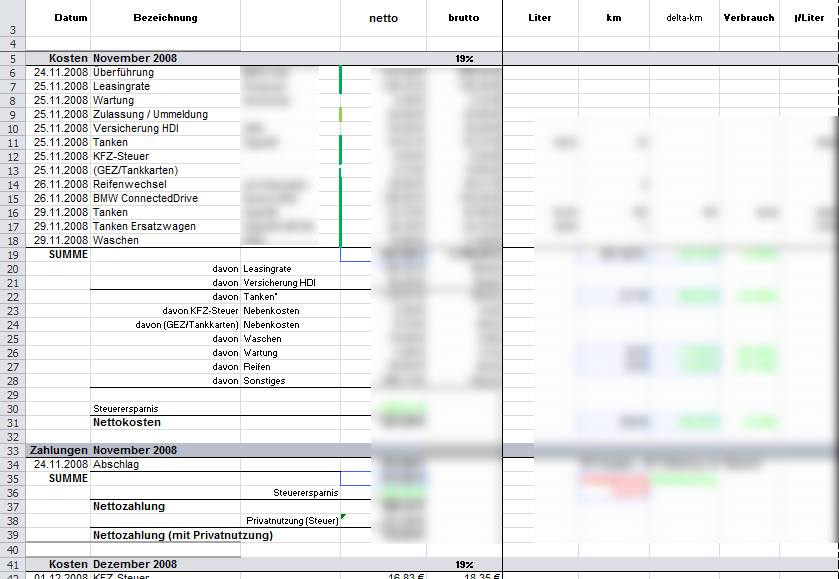Image resolution: width=839 pixels, height=579 pixels.
Task: Select the BMW ConnectedDrive cell
Action: 145,199
